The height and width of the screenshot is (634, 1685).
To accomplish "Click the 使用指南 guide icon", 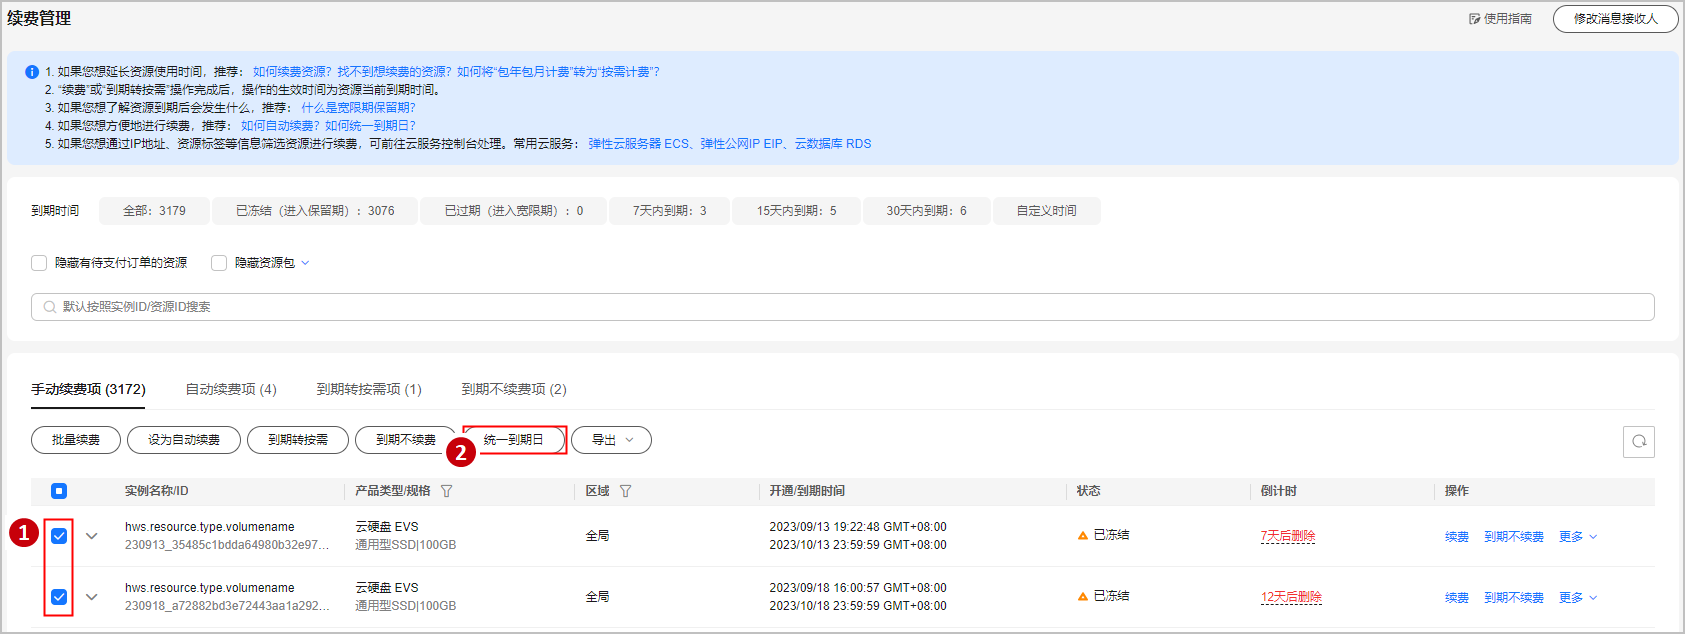I will pyautogui.click(x=1474, y=19).
